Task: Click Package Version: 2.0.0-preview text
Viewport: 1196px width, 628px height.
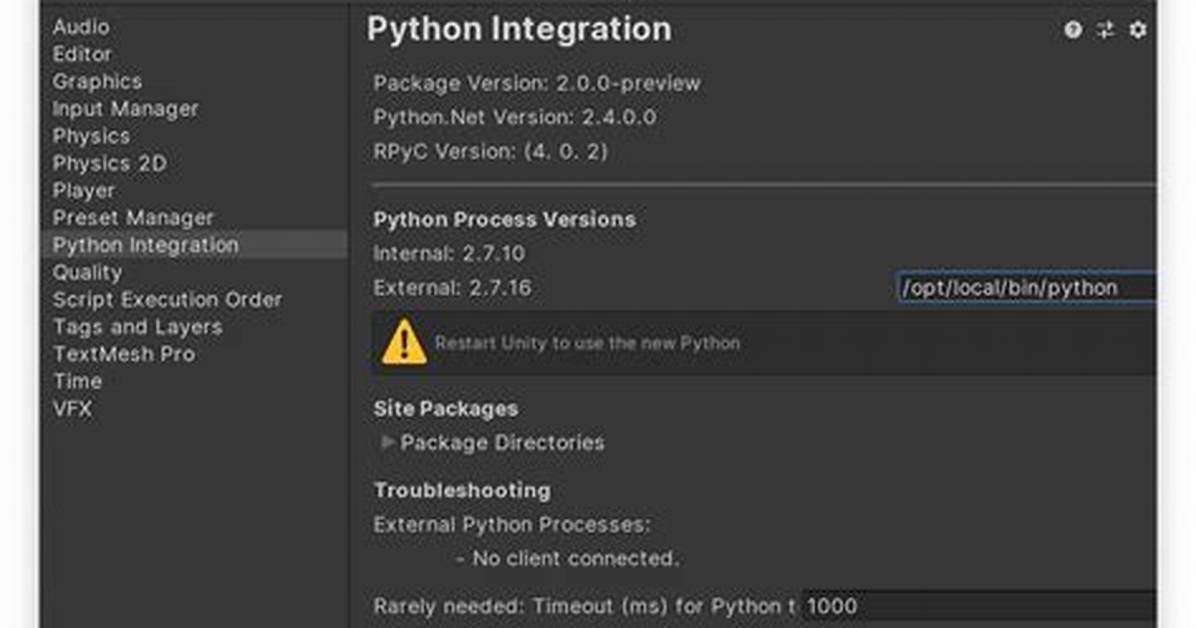Action: point(537,83)
